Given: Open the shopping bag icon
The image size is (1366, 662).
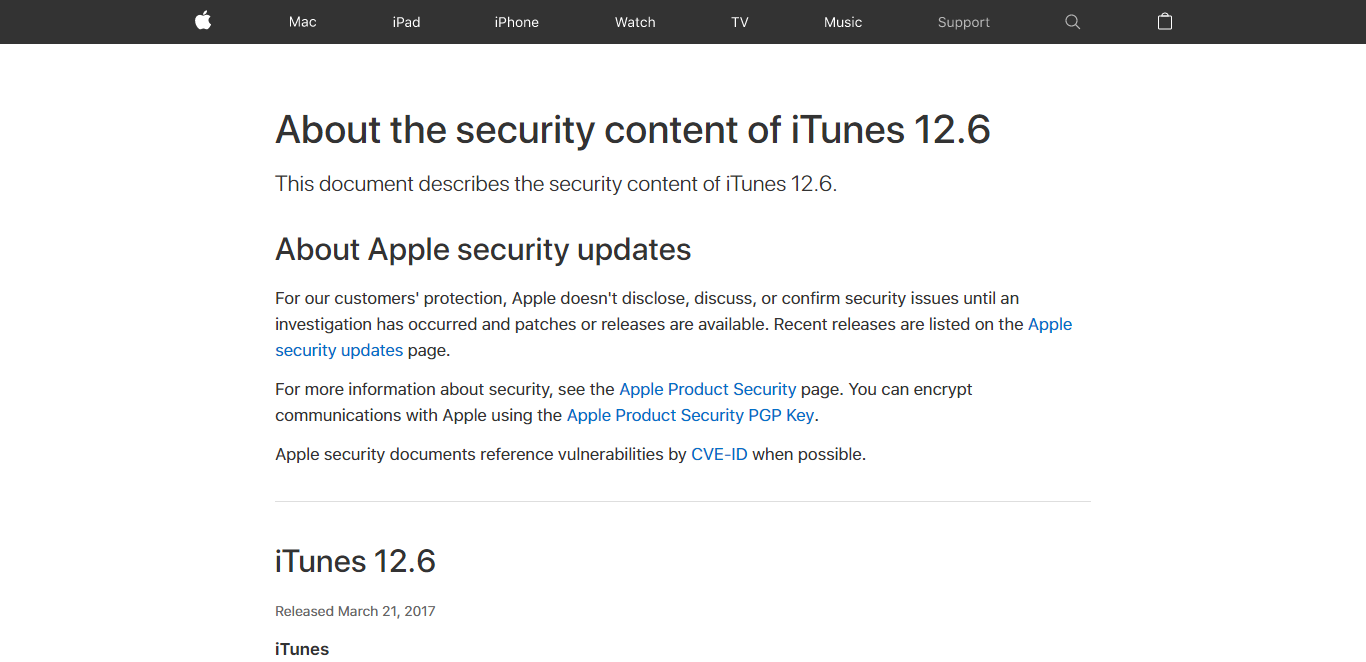Looking at the screenshot, I should pyautogui.click(x=1165, y=21).
